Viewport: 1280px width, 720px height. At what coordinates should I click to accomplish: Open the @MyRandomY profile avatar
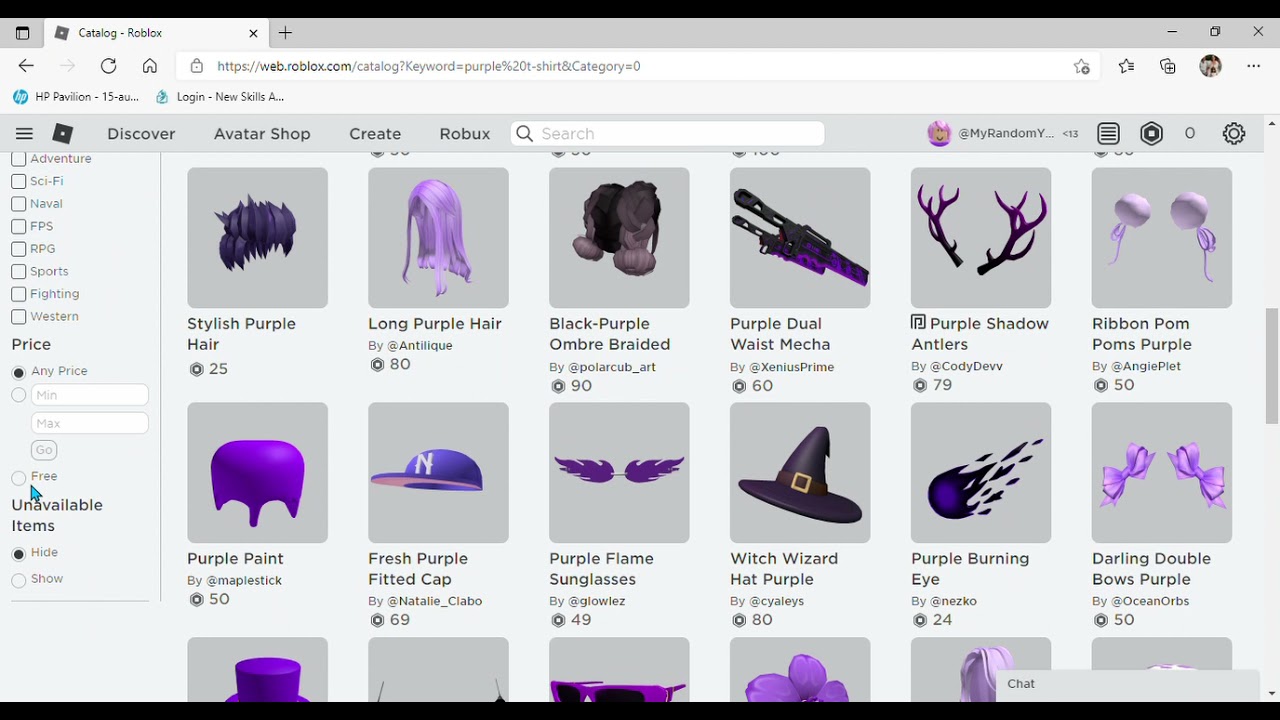tap(939, 134)
